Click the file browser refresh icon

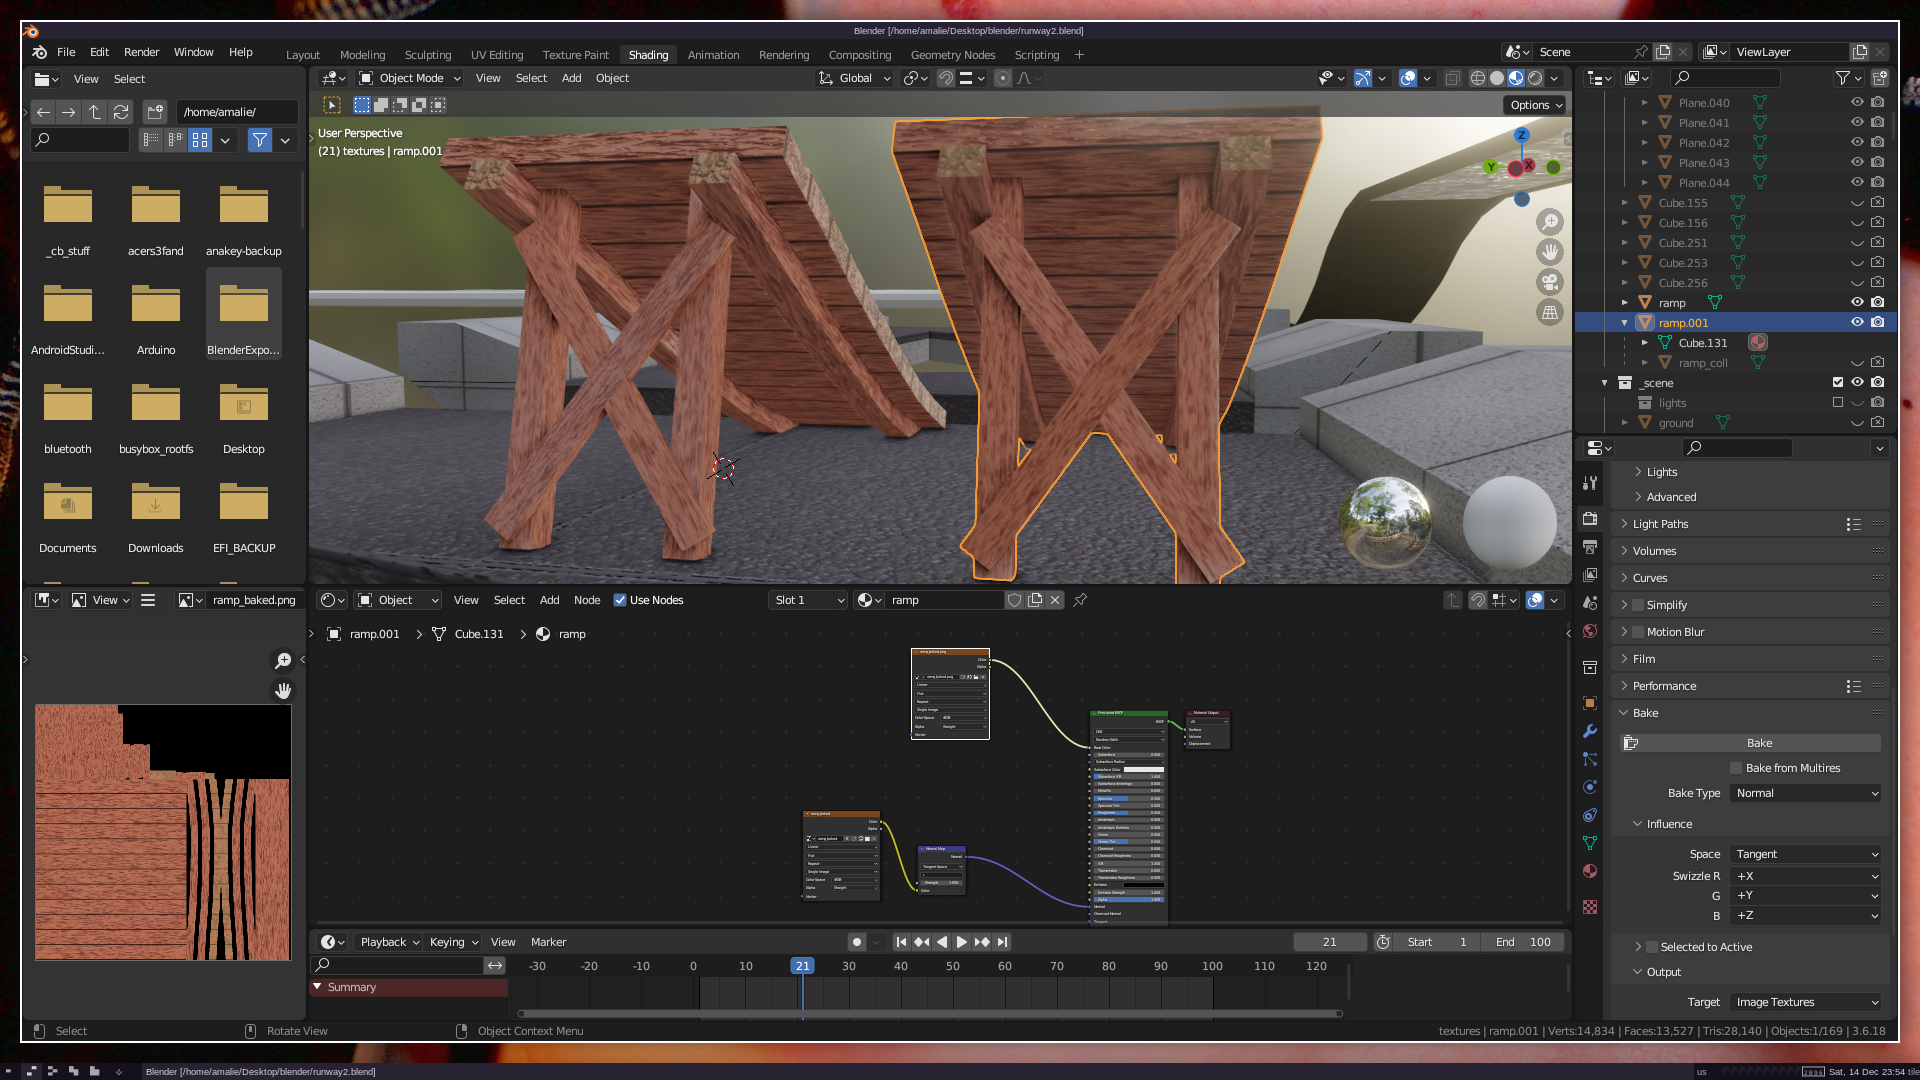pyautogui.click(x=121, y=112)
